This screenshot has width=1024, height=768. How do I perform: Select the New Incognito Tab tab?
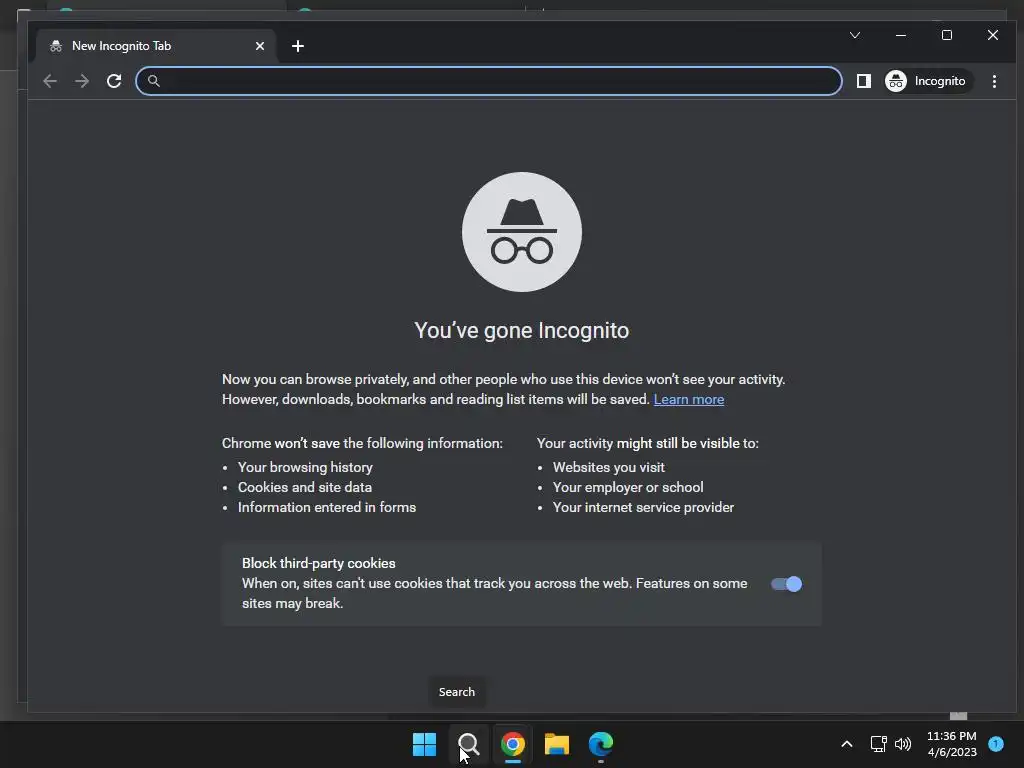(x=157, y=46)
